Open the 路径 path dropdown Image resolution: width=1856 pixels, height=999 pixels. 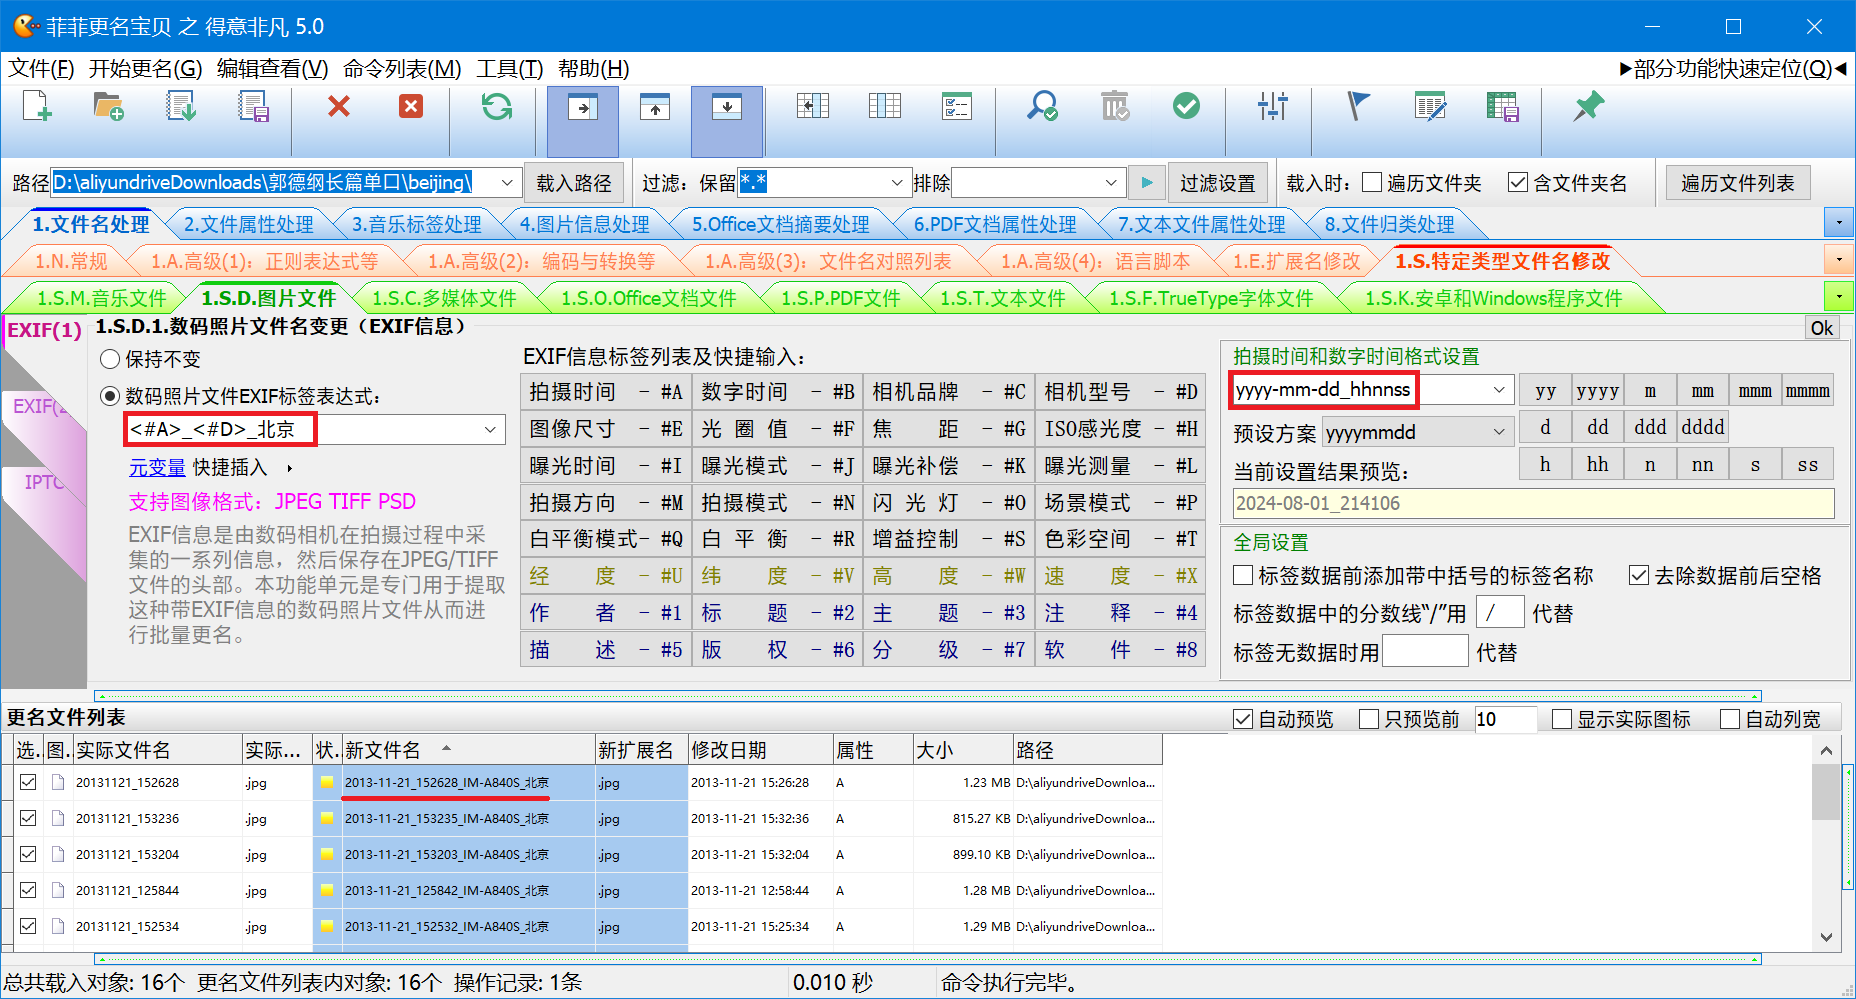(x=507, y=183)
